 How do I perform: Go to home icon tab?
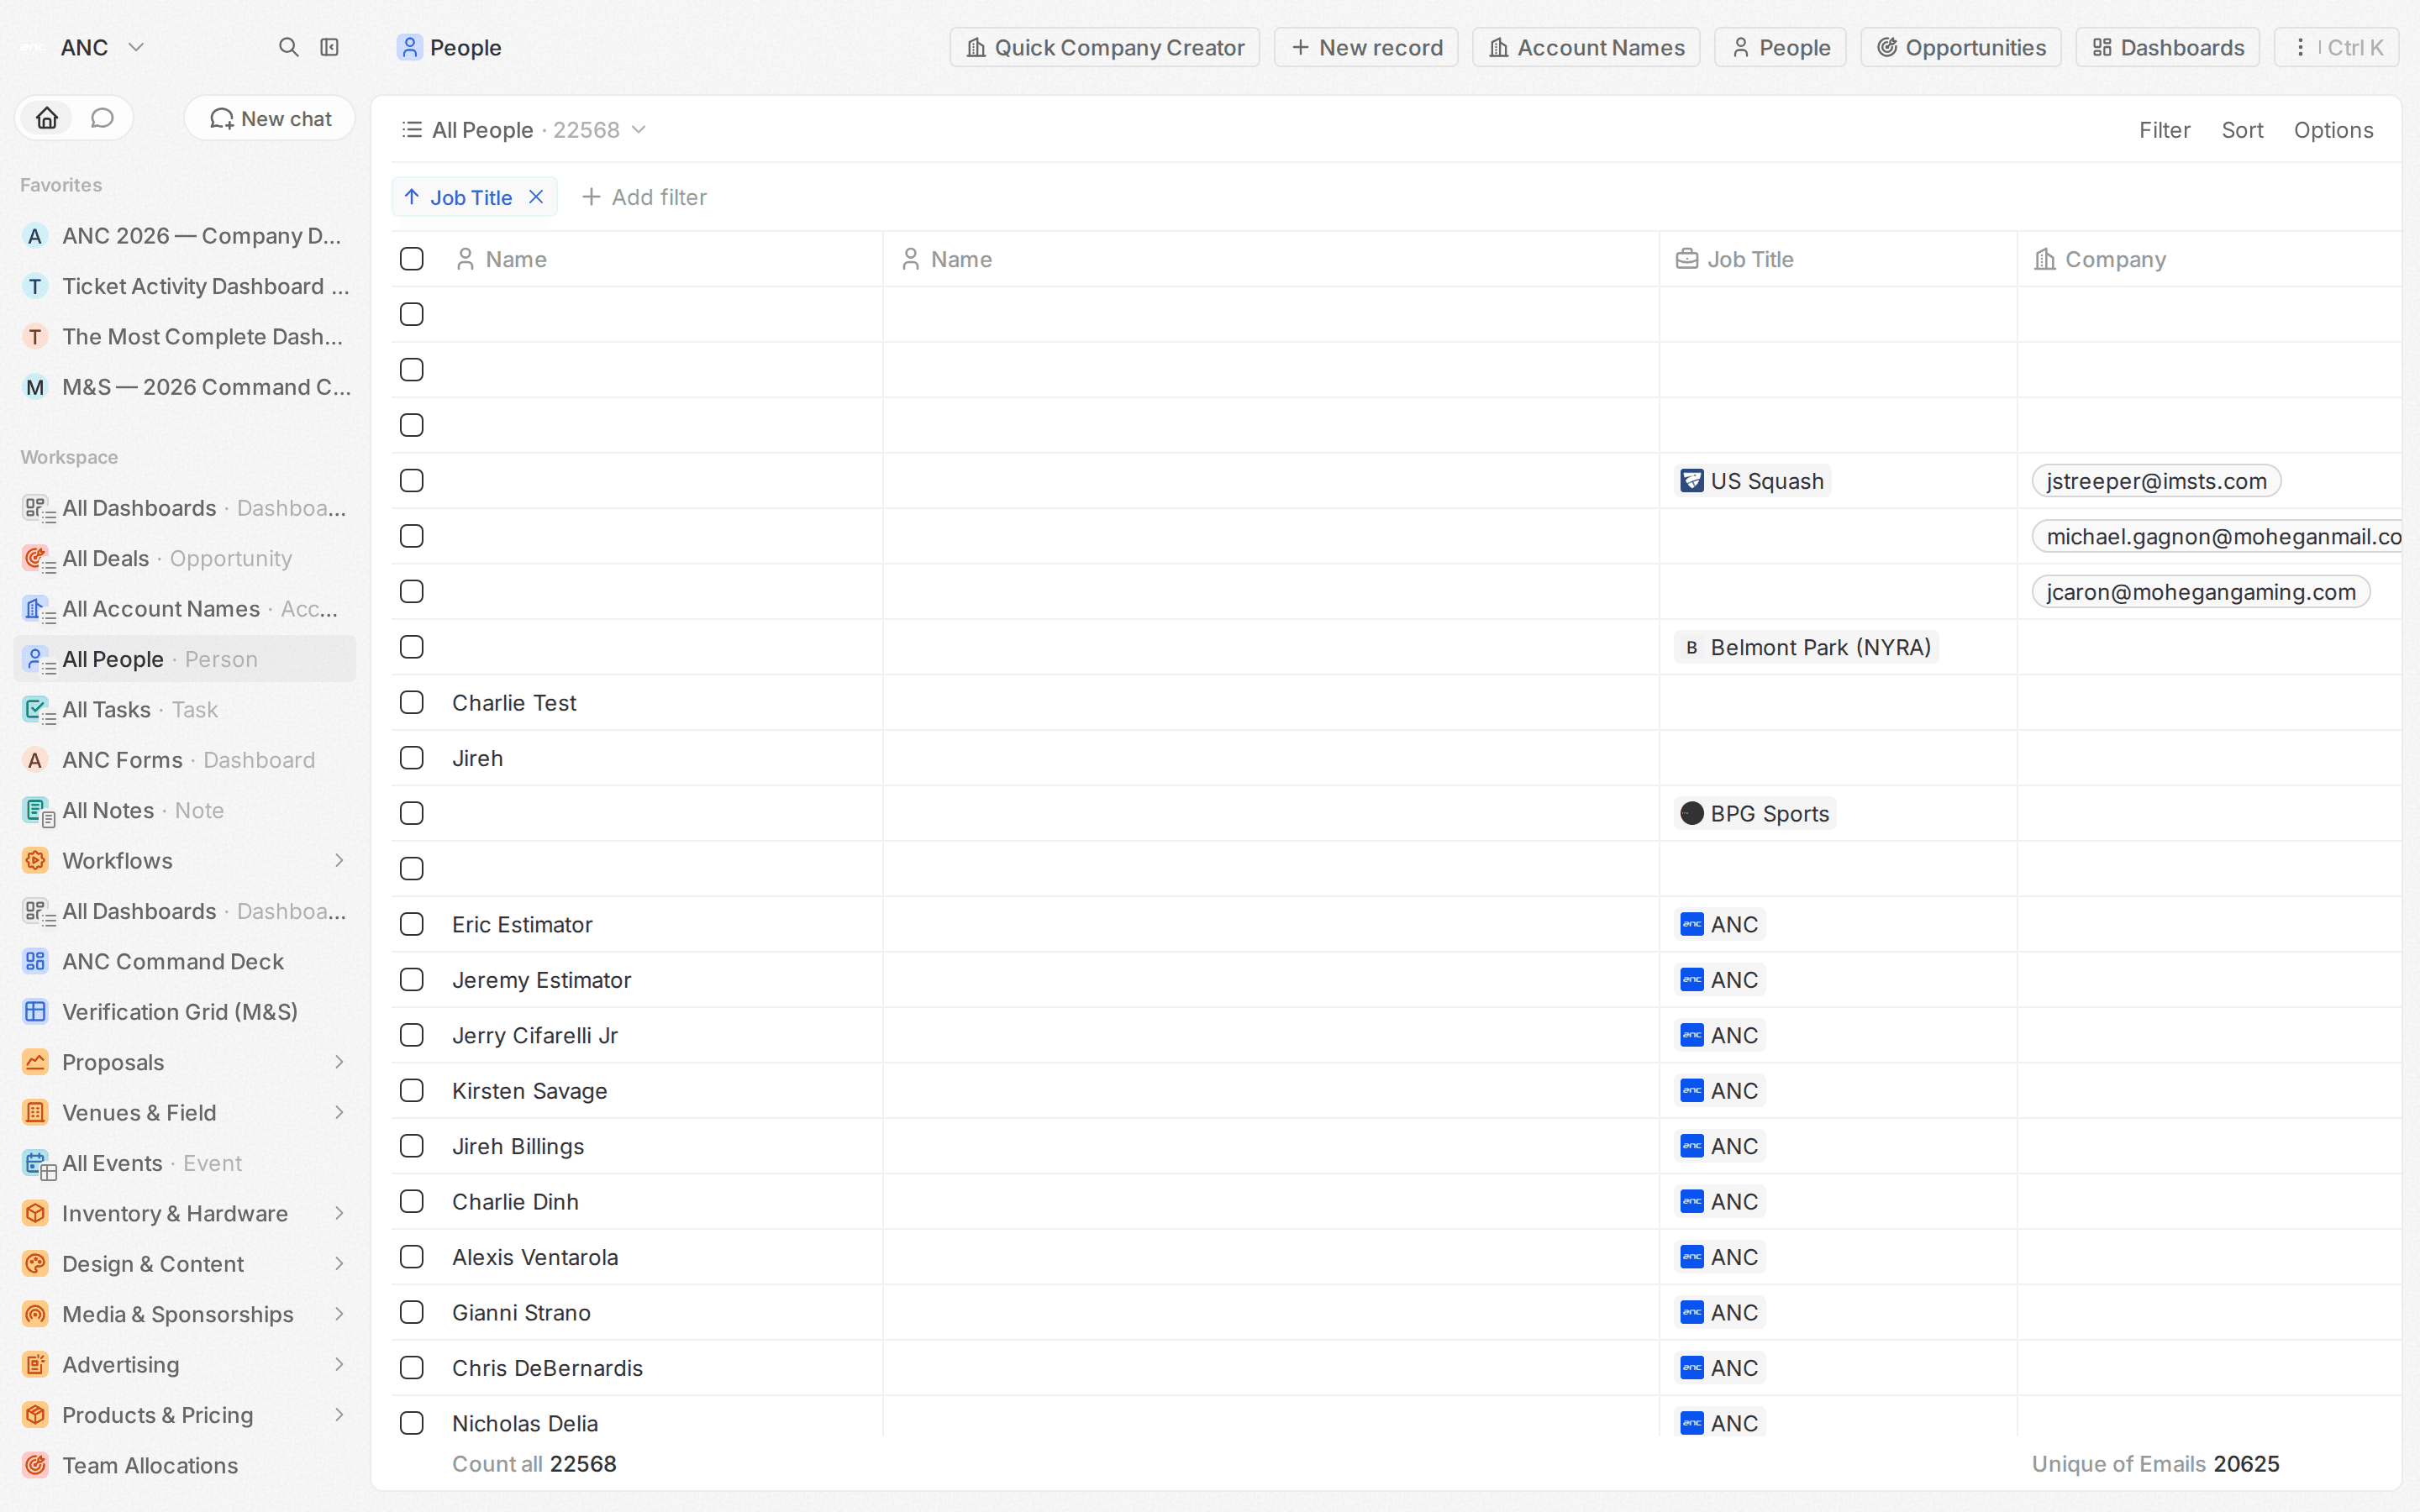(x=47, y=118)
